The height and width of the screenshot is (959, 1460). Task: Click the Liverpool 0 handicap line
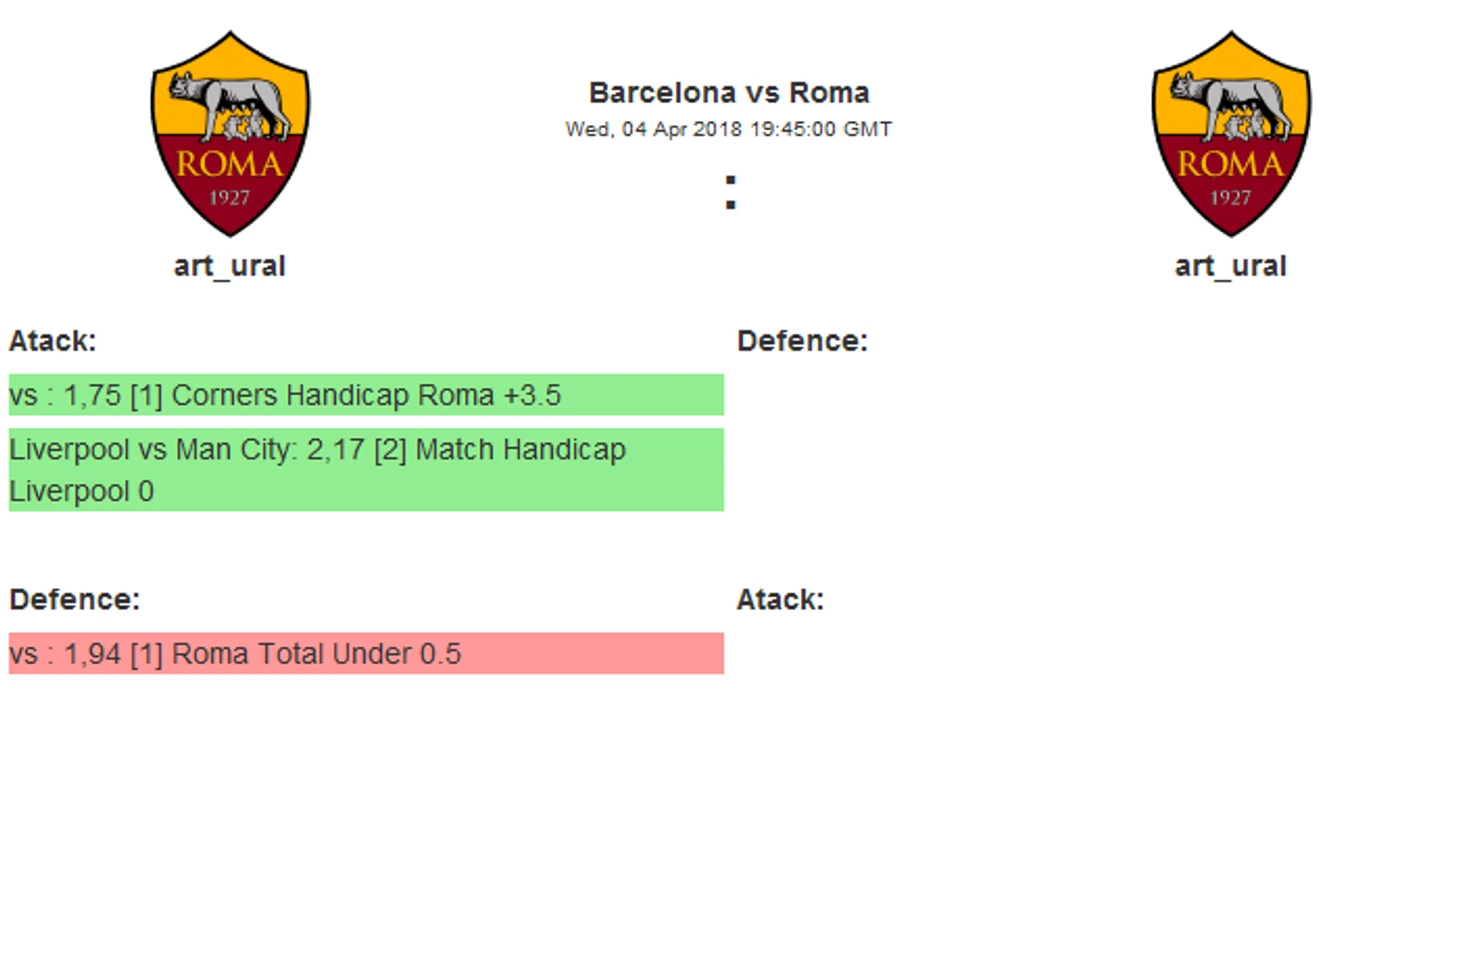(82, 492)
